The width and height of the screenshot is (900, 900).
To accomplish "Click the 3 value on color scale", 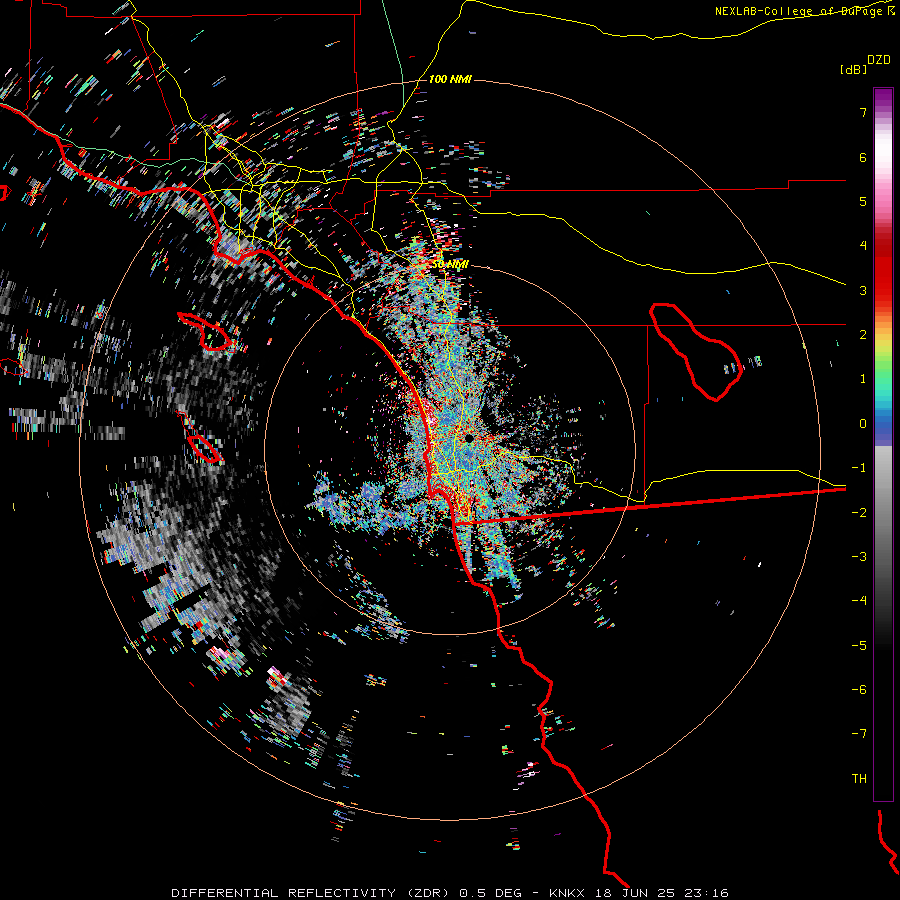I will coord(863,290).
